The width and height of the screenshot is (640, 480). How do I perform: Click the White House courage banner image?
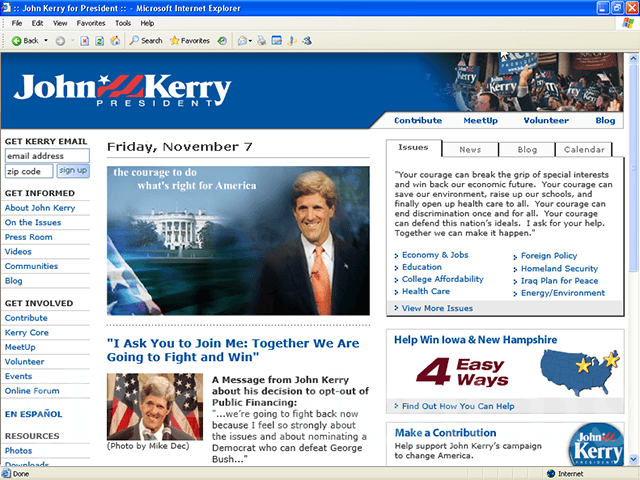coord(238,240)
